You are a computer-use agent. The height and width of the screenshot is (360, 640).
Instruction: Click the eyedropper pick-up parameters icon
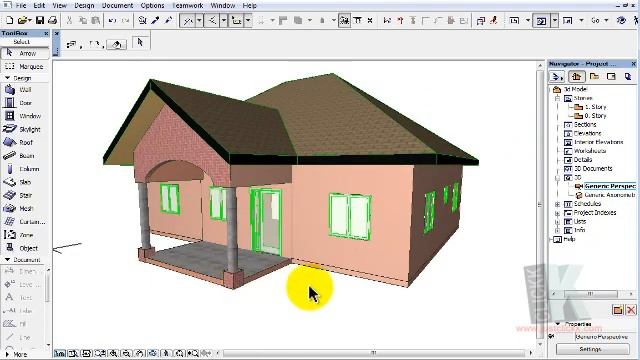(x=155, y=20)
